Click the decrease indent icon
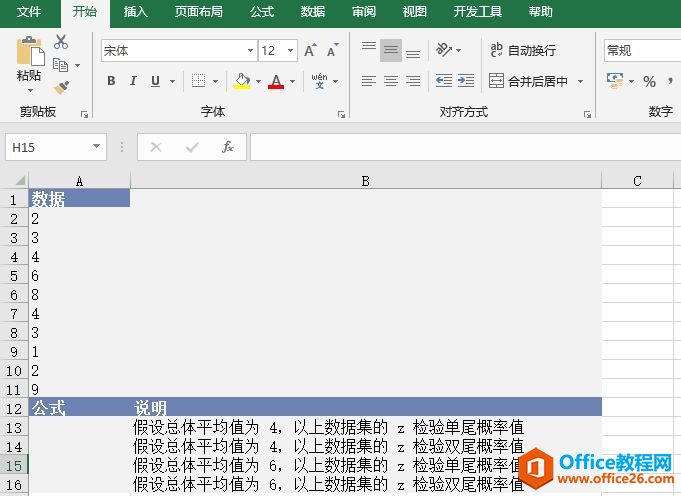This screenshot has height=496, width=681. click(x=443, y=81)
